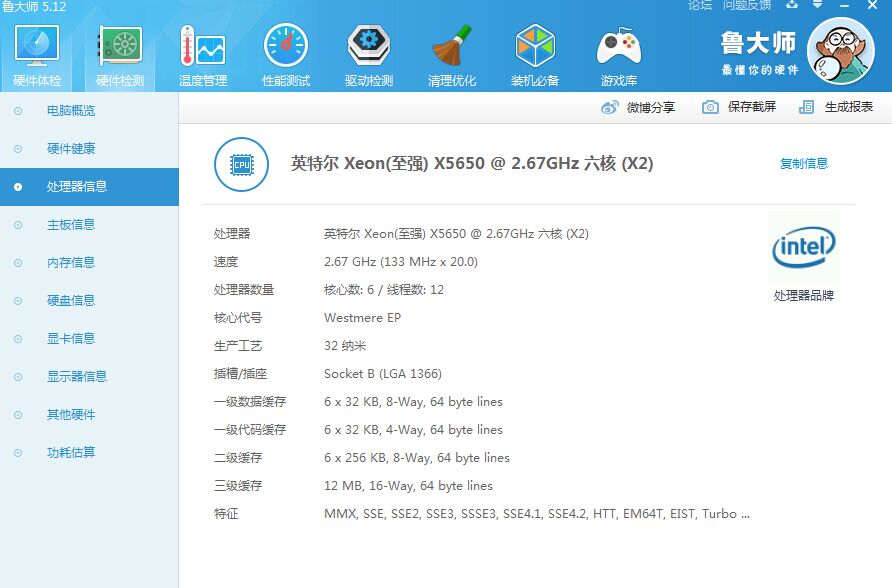
Task: Switch to the 硬件检测 hardware detection tab
Action: [x=120, y=56]
